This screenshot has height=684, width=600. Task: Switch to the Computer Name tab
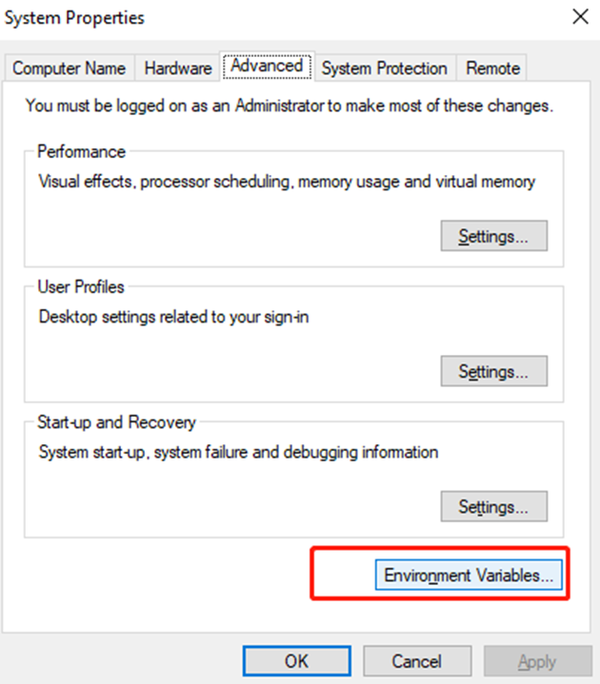(x=69, y=68)
